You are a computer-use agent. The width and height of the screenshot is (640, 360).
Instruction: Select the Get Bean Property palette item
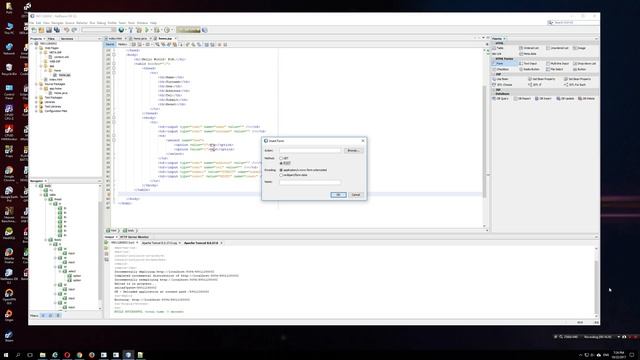coord(543,79)
